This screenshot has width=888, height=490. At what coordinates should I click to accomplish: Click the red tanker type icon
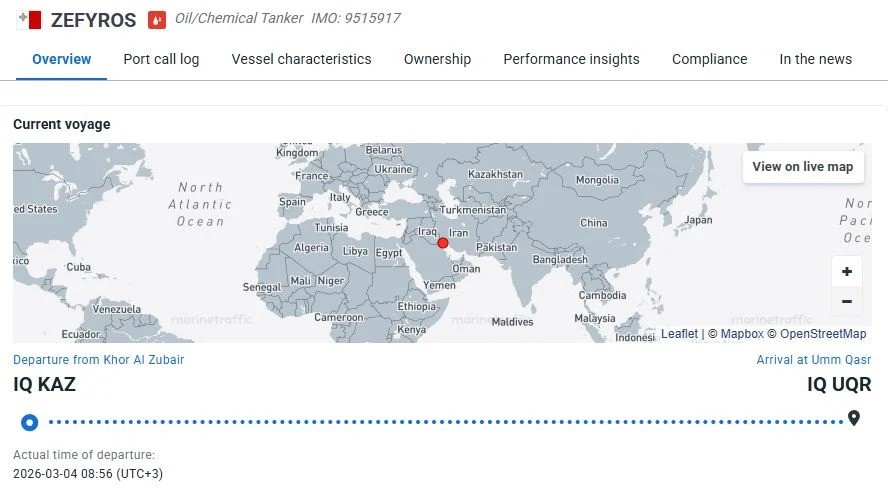(x=156, y=19)
